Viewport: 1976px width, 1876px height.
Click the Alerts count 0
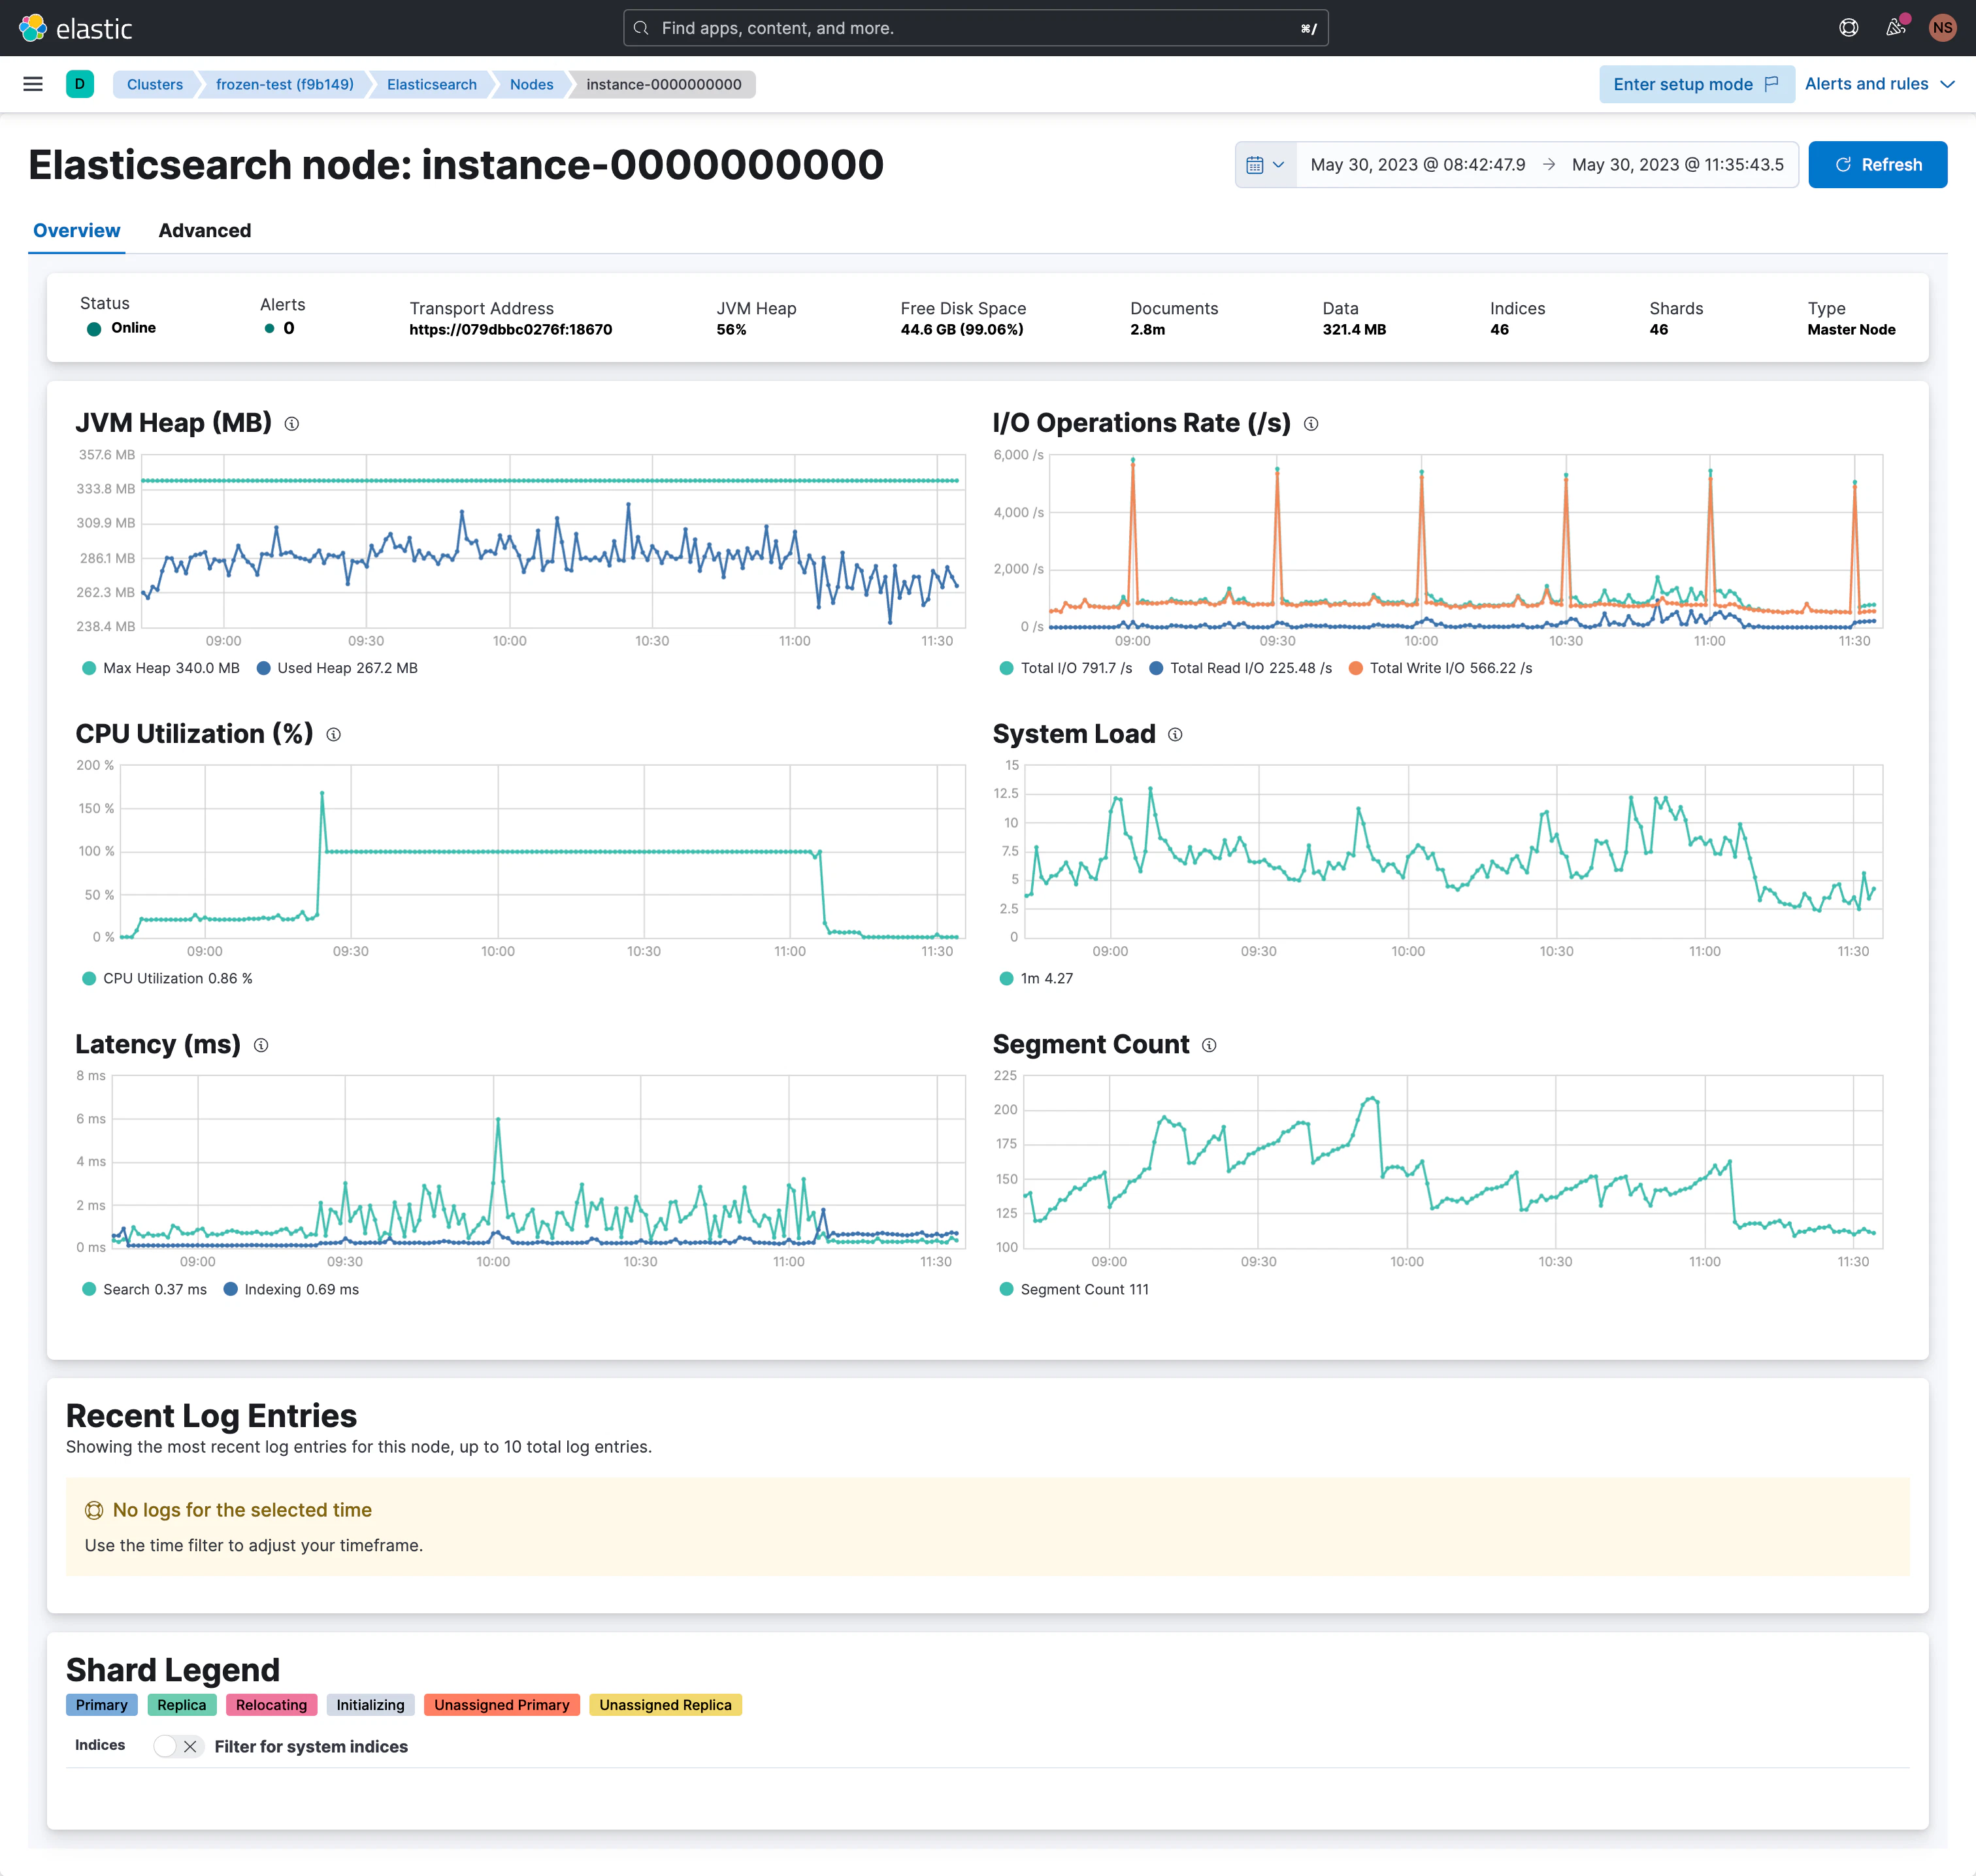[x=280, y=328]
